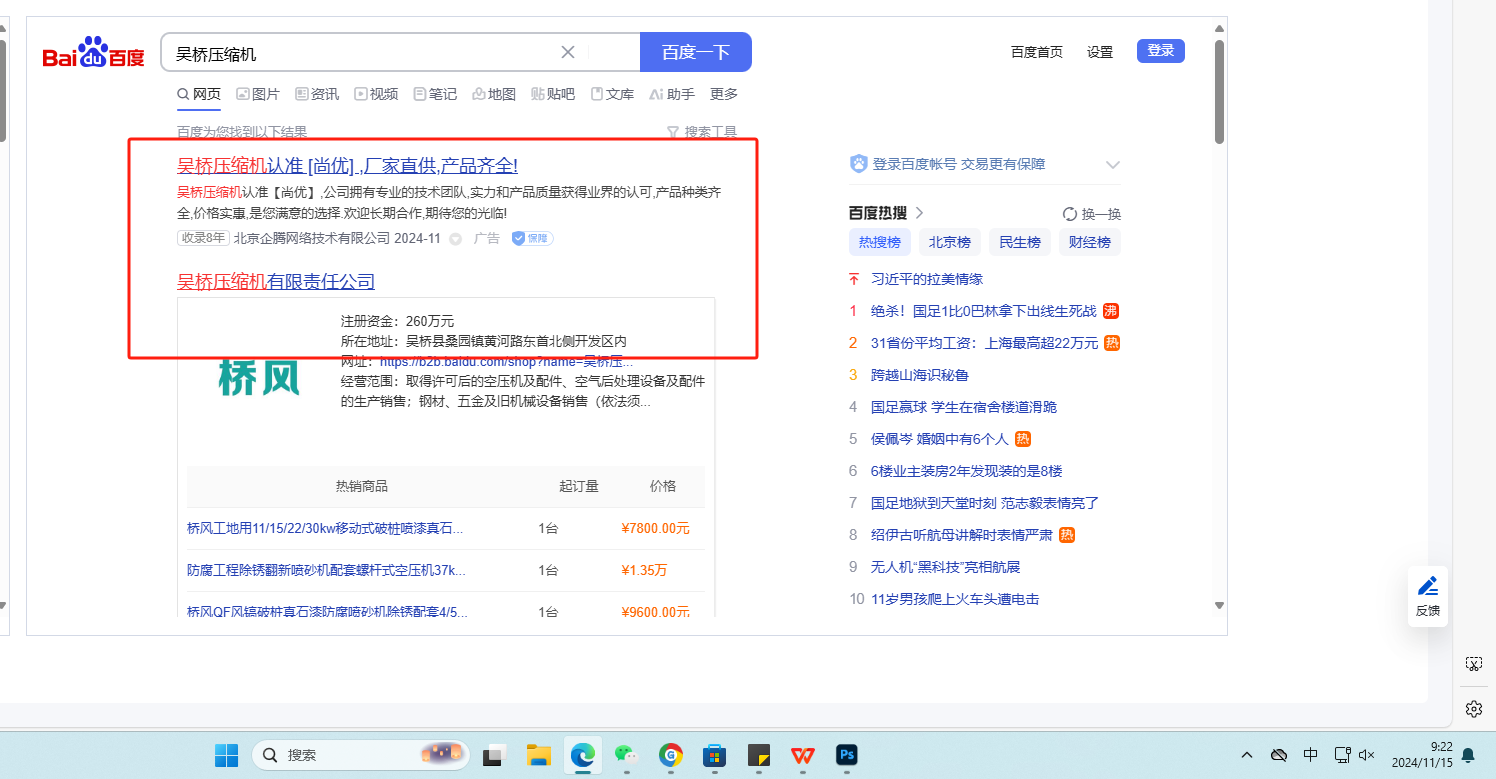
Task: Click the 换一换 refresh icon
Action: [1070, 214]
